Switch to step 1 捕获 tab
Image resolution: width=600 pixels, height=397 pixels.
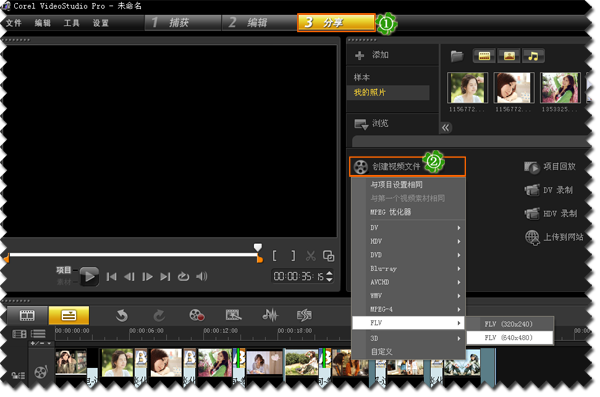[183, 23]
